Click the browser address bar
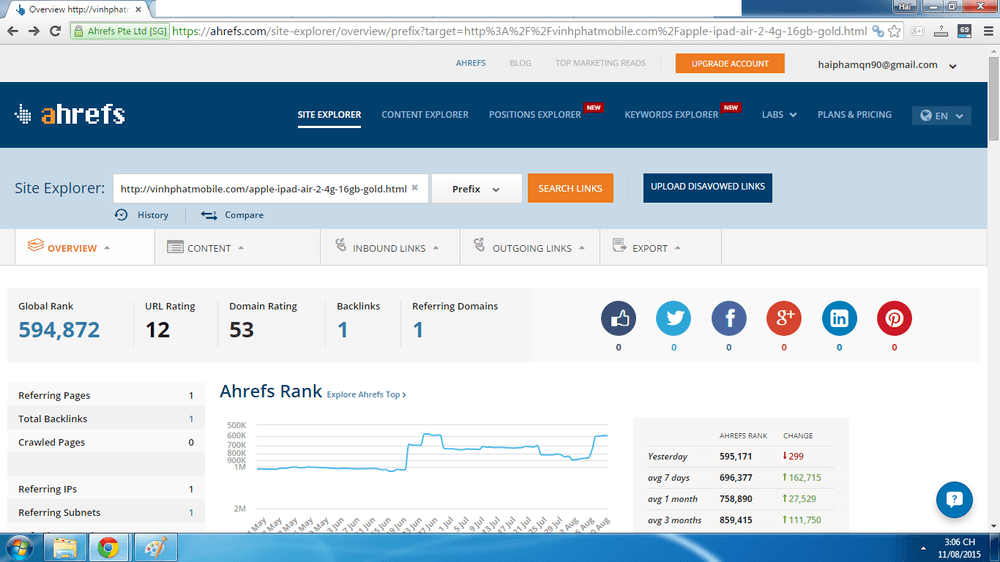Screen dimensions: 1000x562 [x=519, y=31]
